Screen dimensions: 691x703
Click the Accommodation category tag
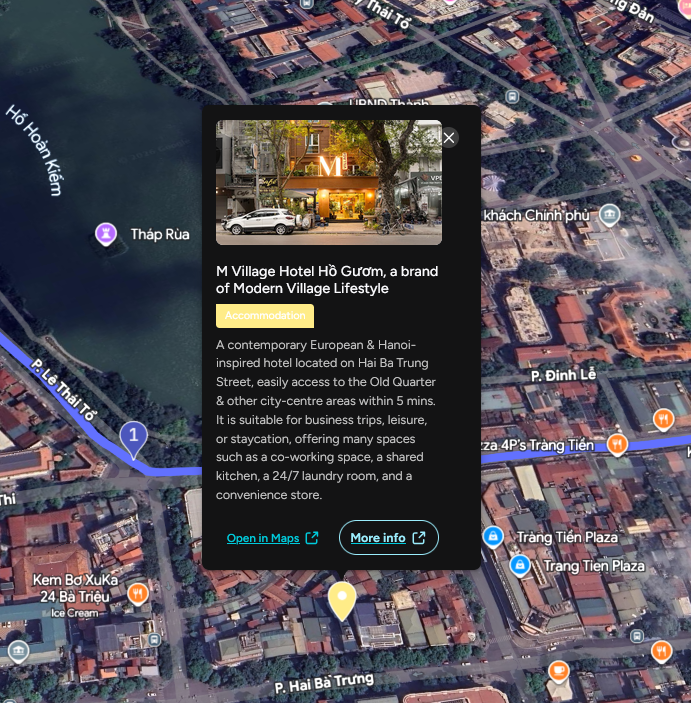tap(265, 316)
